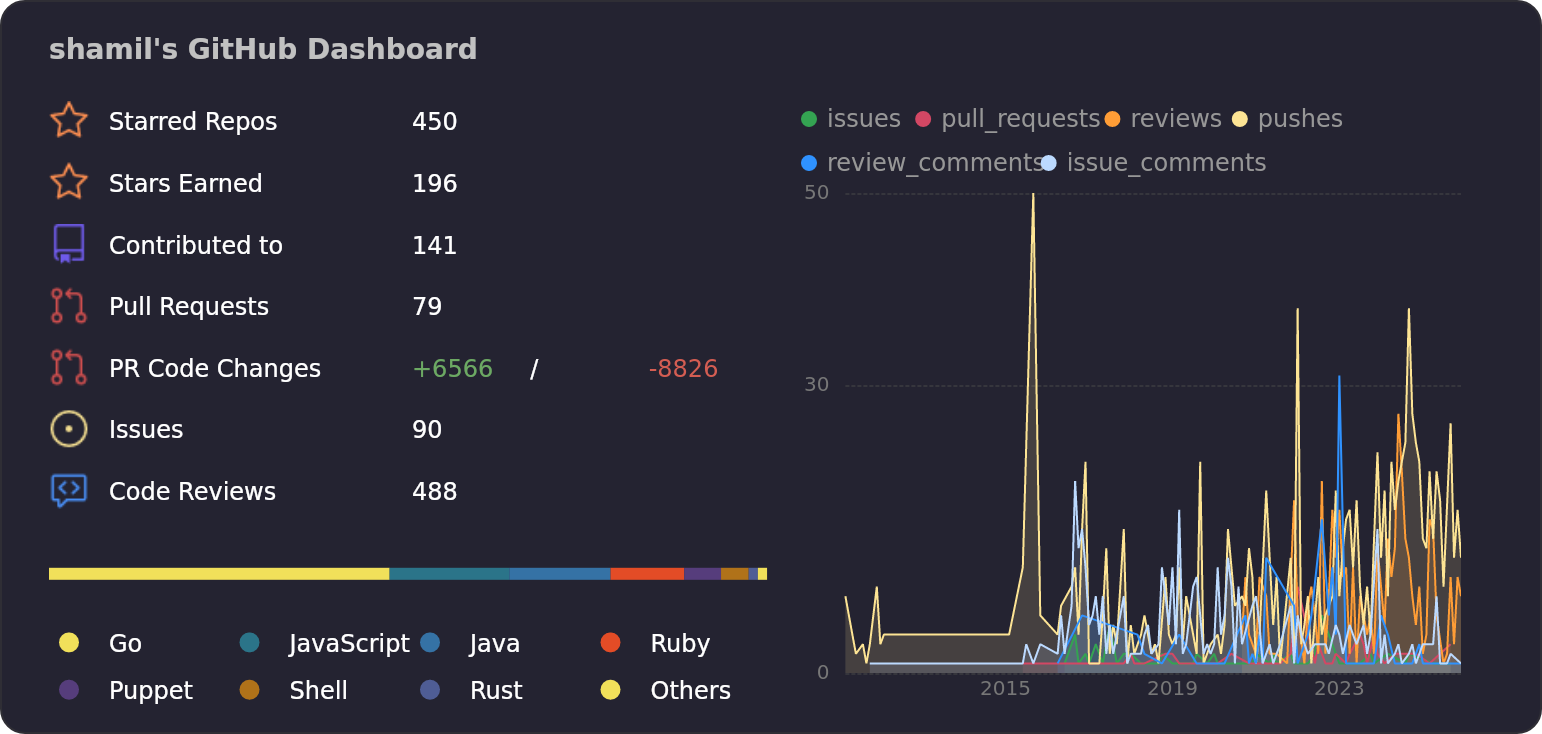Toggle the issues series in the chart legend
The width and height of the screenshot is (1542, 734).
[x=845, y=118]
